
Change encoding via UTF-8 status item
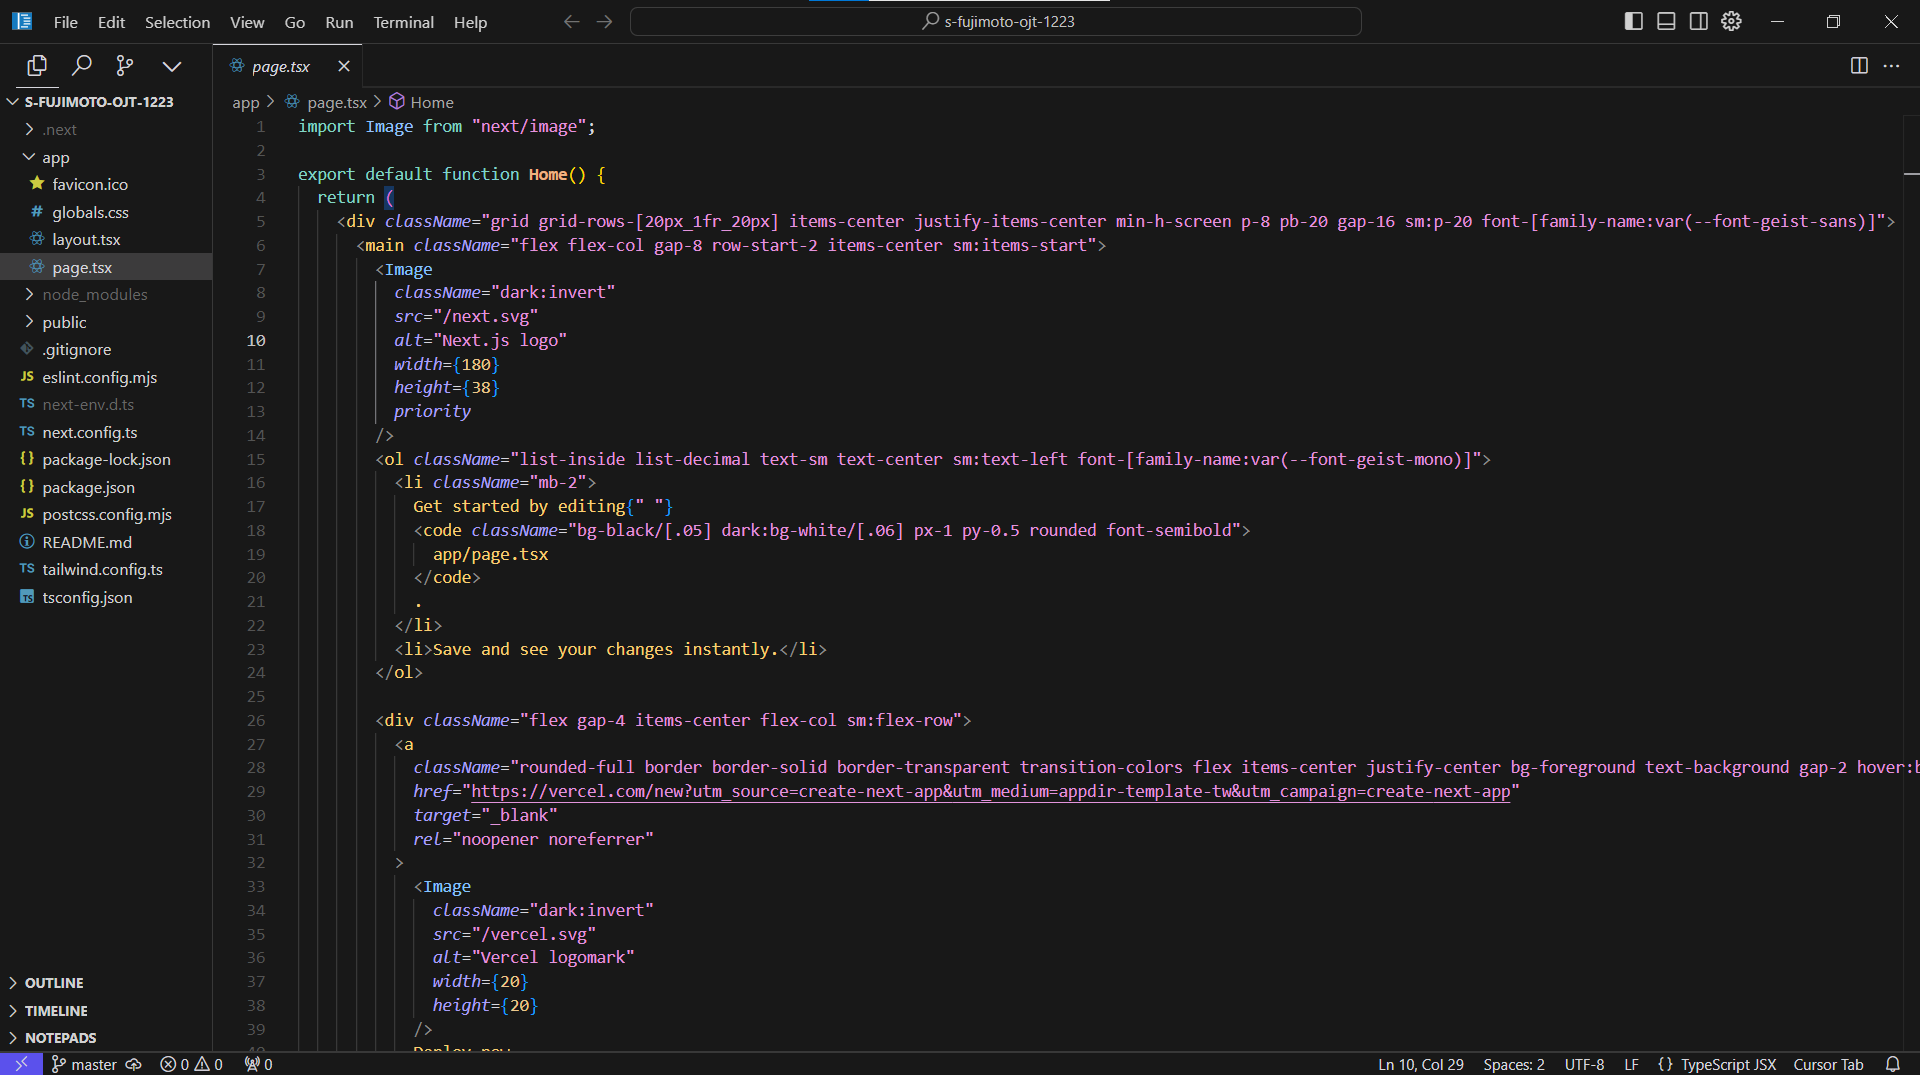(1584, 1065)
